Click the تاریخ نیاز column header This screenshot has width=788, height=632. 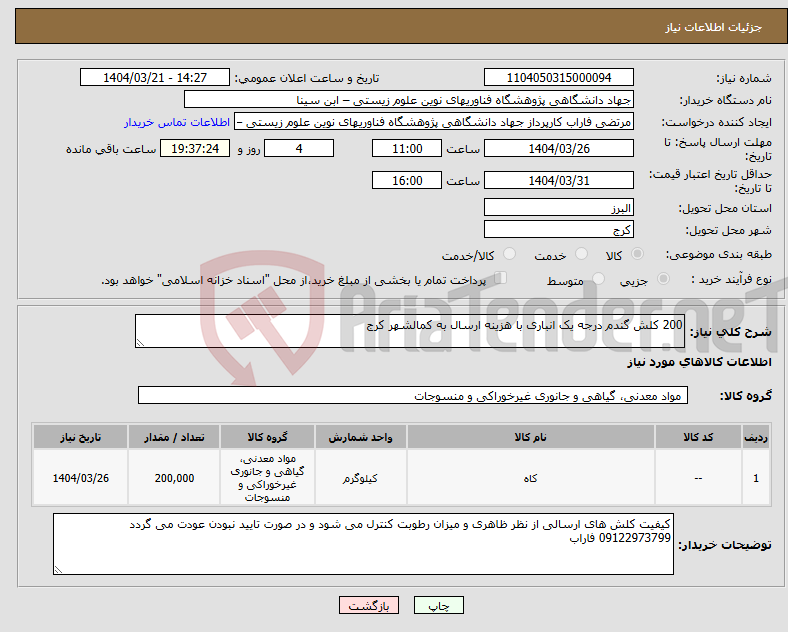(x=80, y=437)
